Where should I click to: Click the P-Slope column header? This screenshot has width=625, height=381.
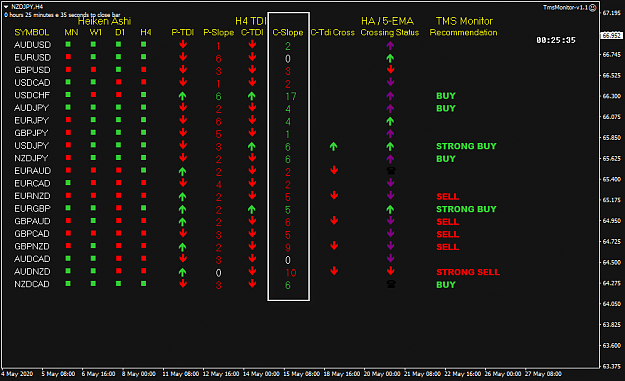point(218,33)
